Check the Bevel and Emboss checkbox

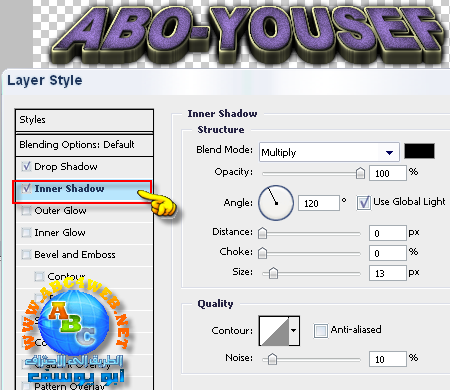coord(26,255)
